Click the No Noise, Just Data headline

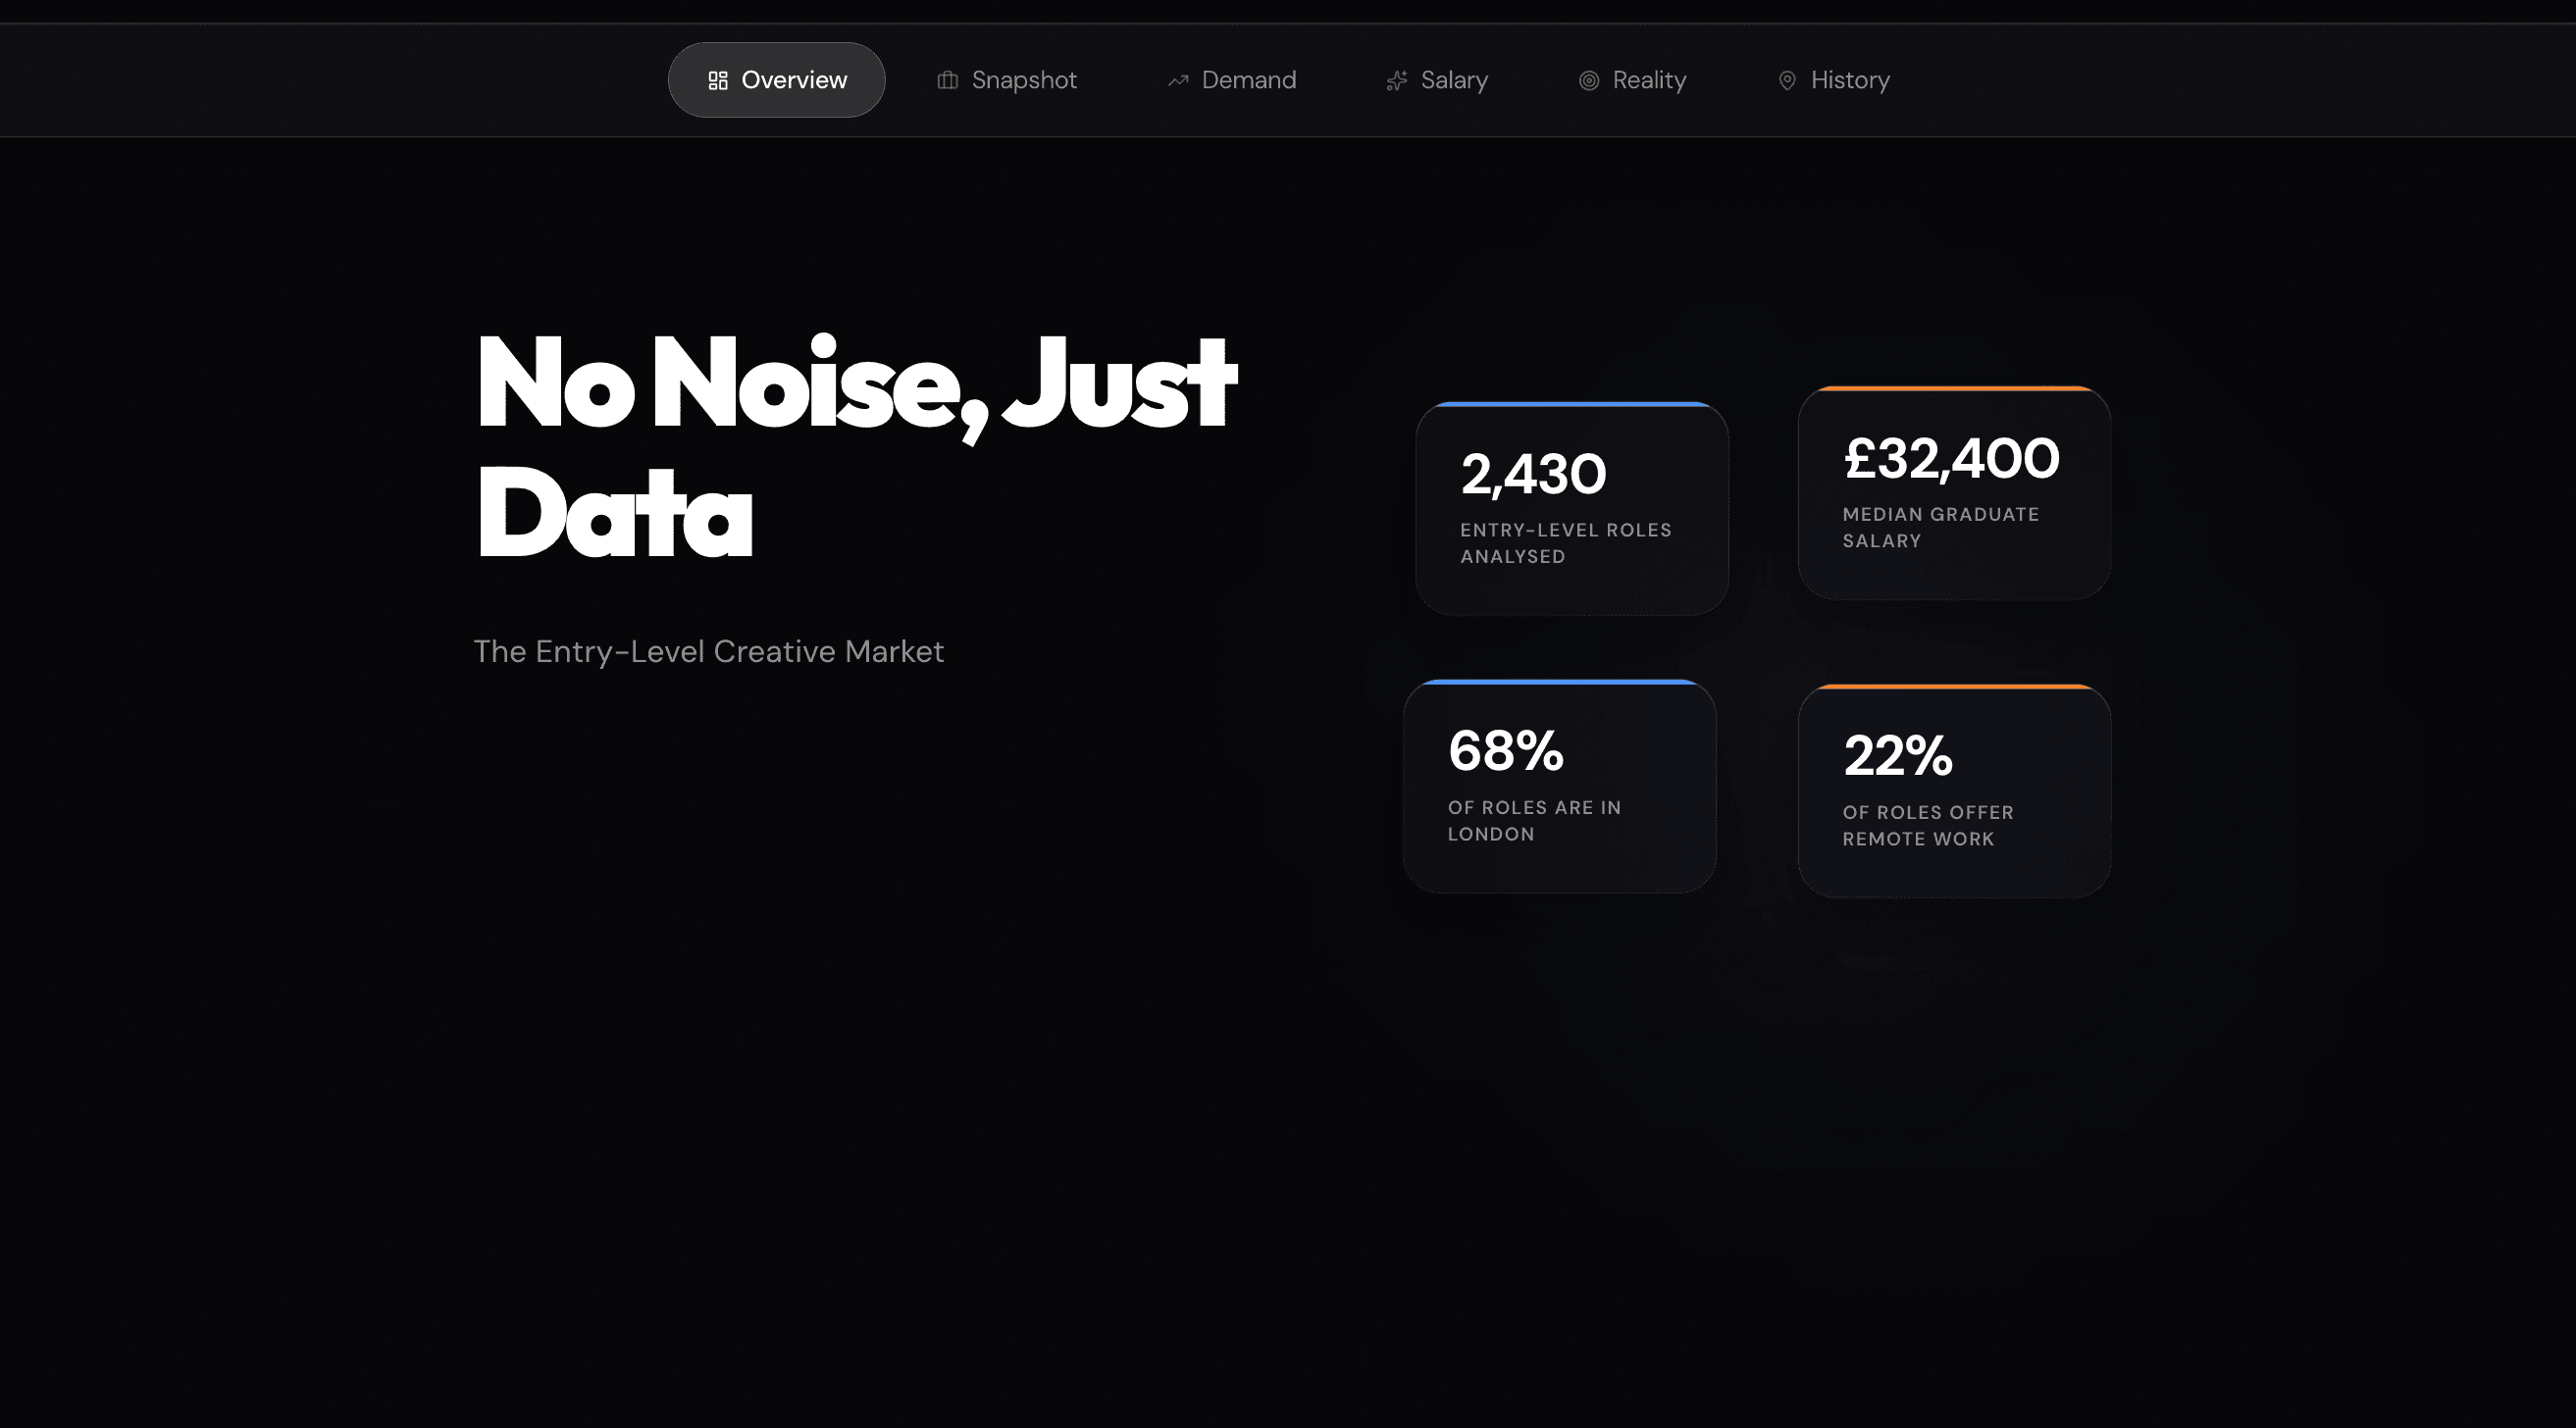click(857, 447)
